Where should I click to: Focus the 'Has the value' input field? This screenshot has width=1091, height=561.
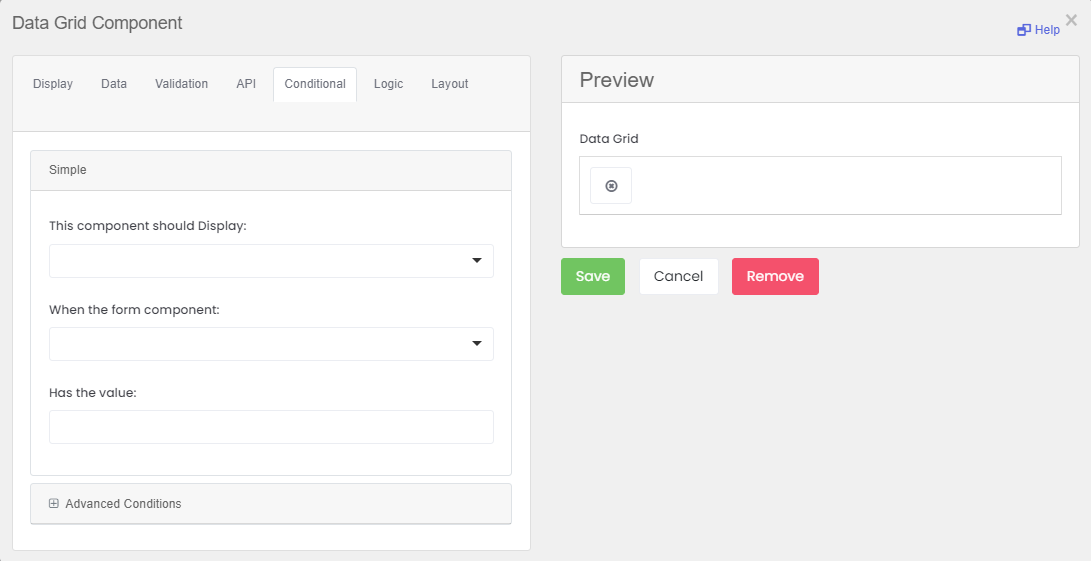[271, 427]
